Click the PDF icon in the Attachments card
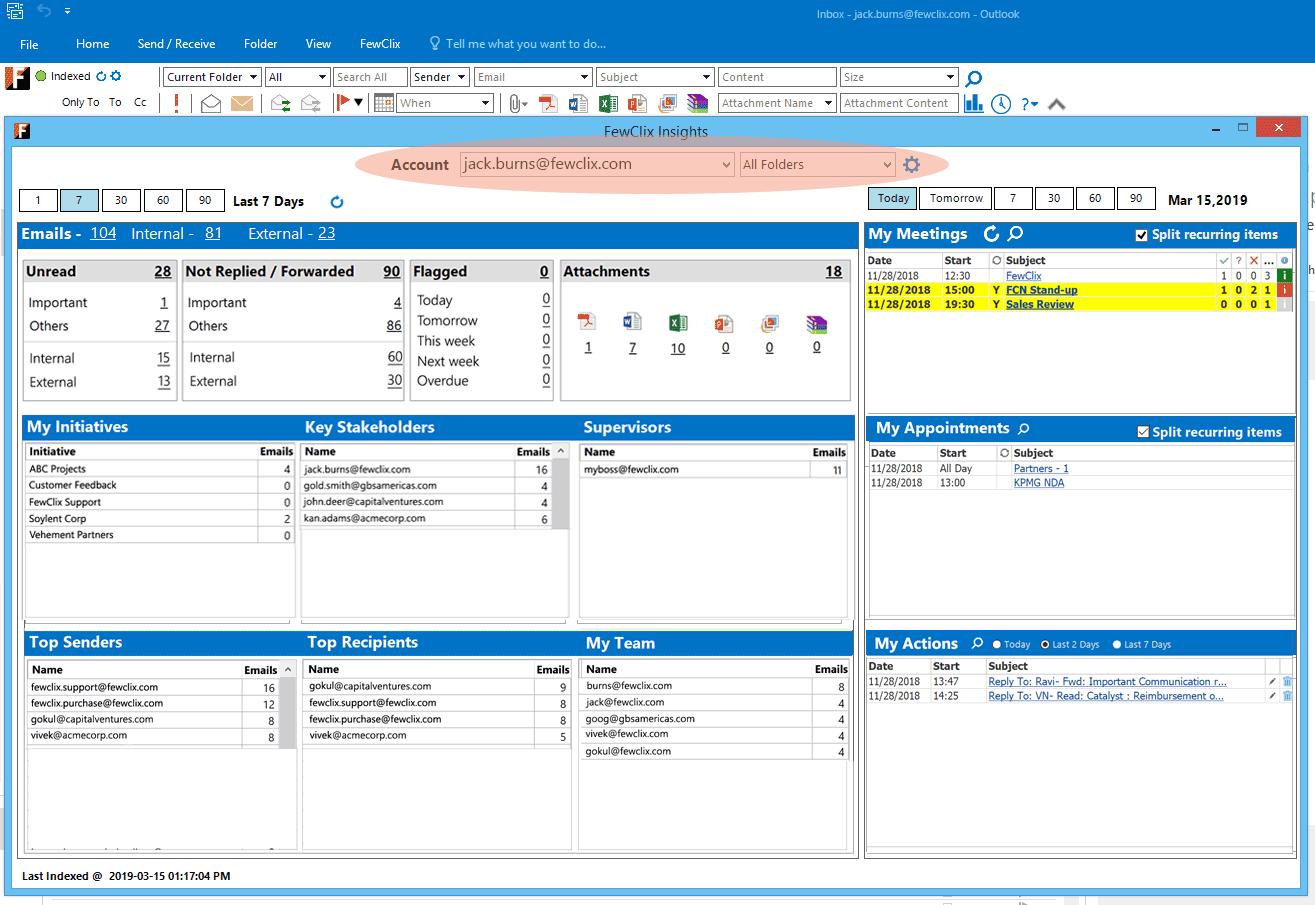Screen dimensions: 1315x905 [587, 322]
